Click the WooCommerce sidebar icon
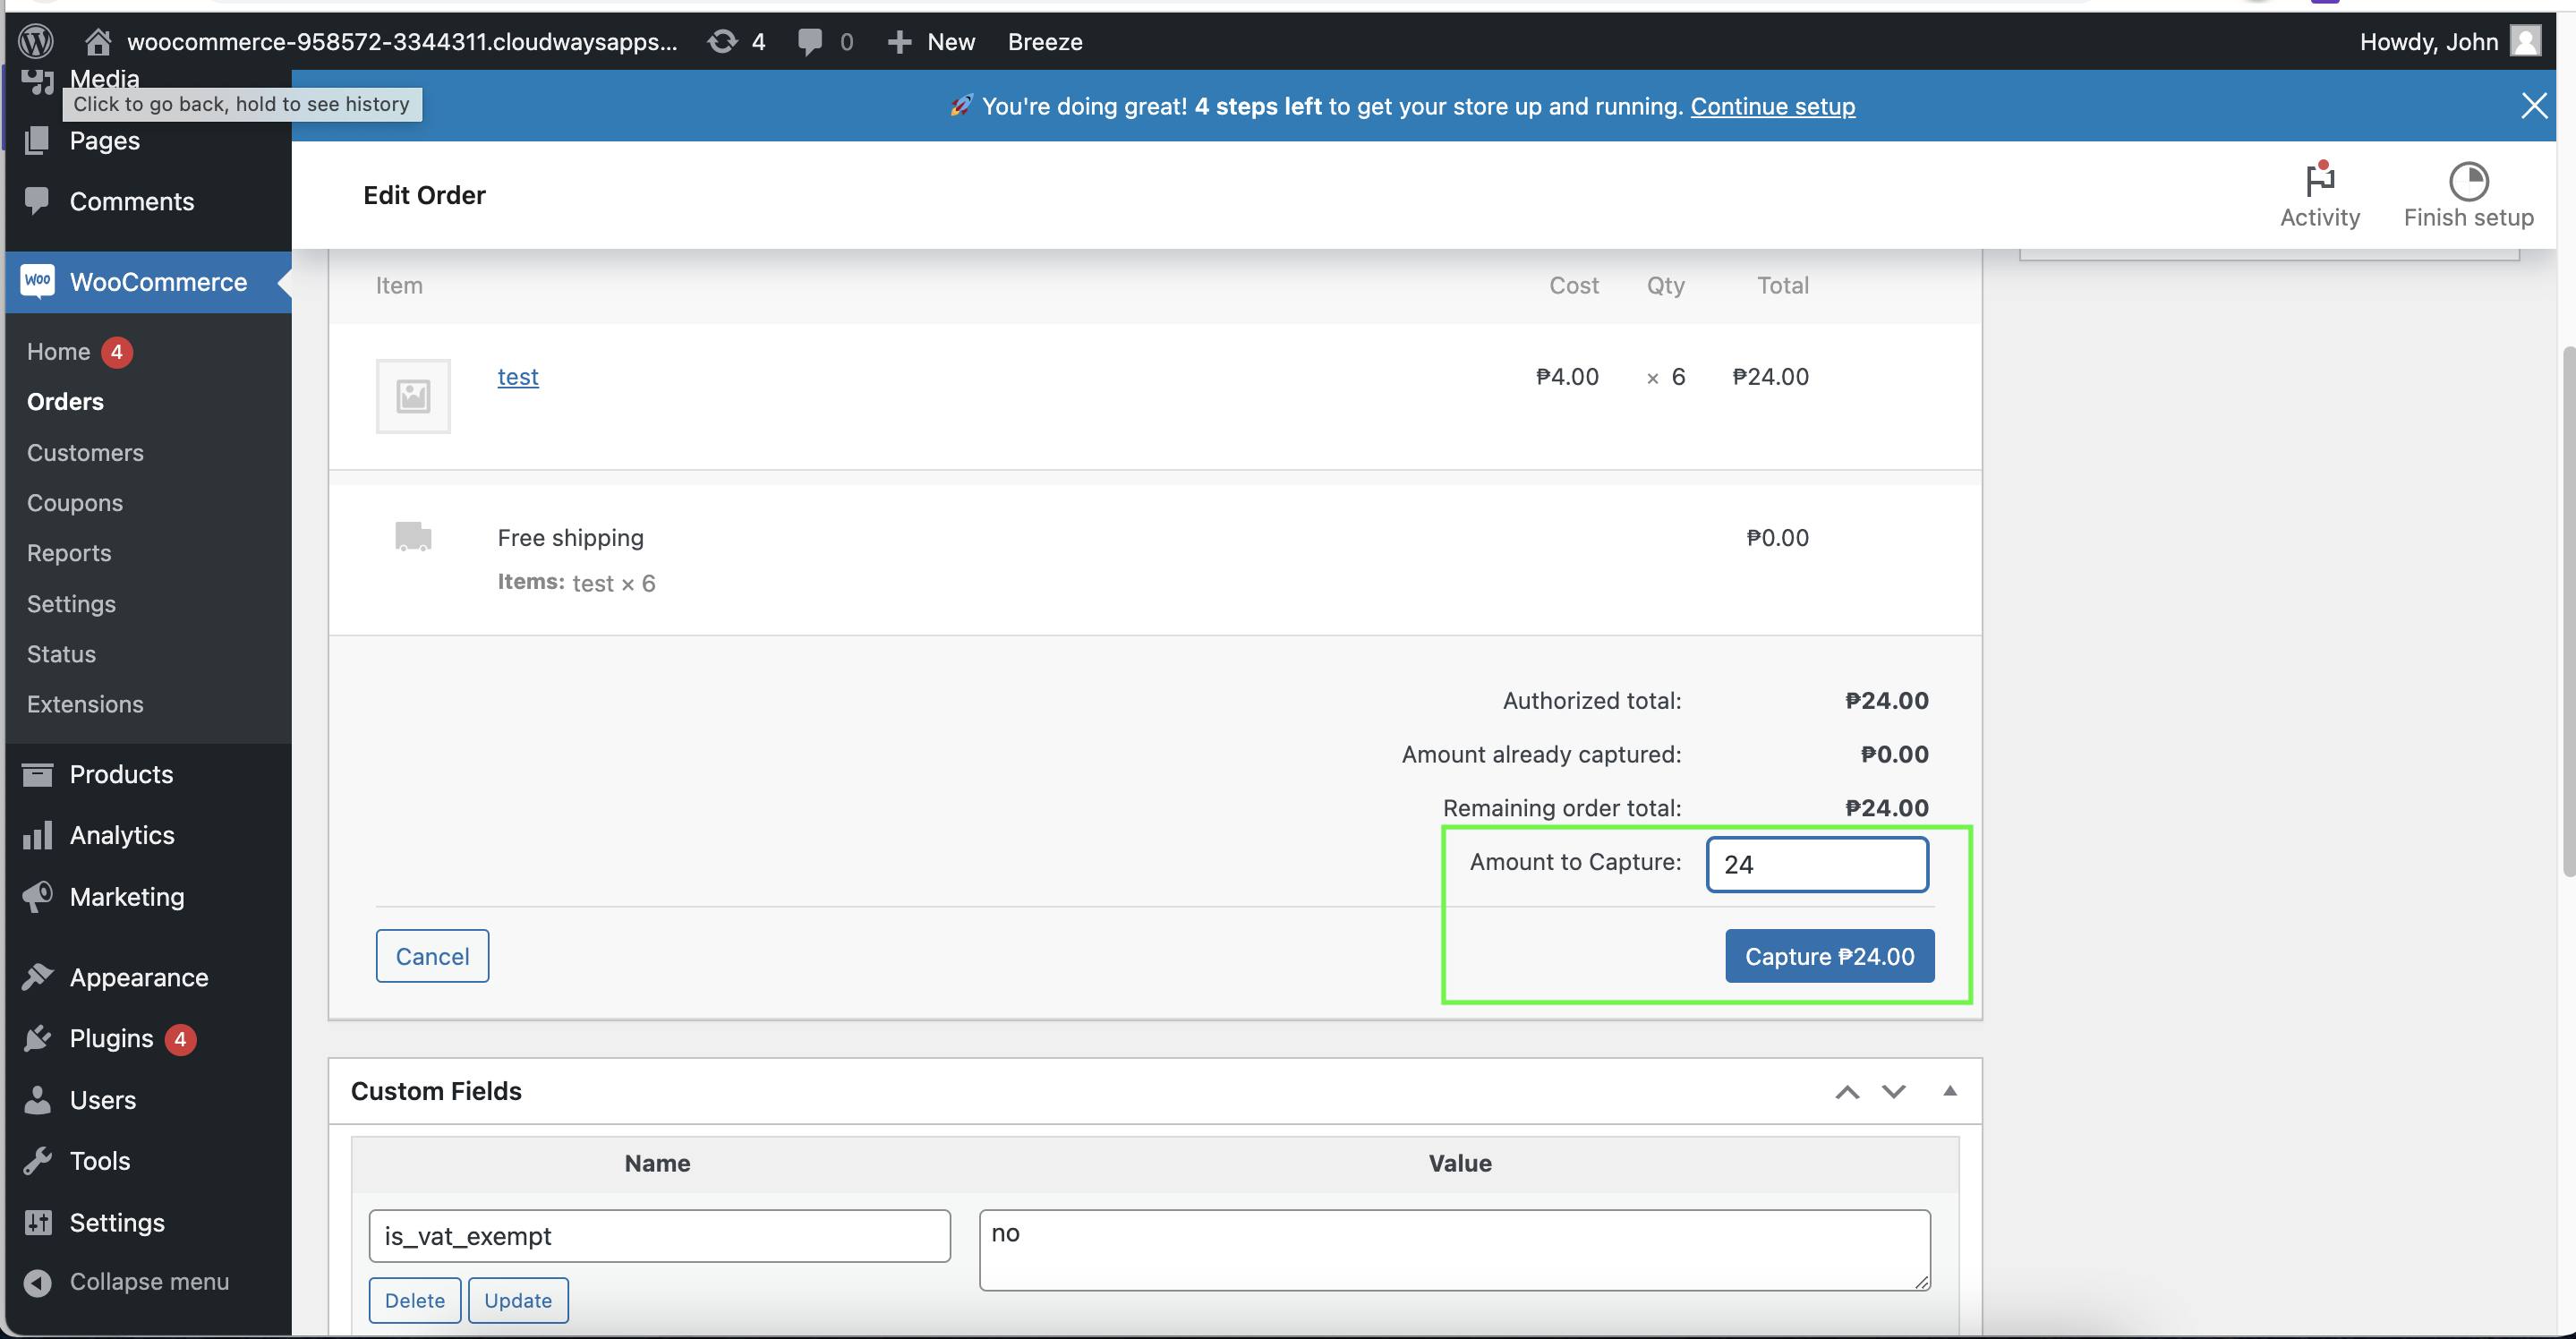Screen dimensions: 2576x1339 pyautogui.click(x=38, y=281)
